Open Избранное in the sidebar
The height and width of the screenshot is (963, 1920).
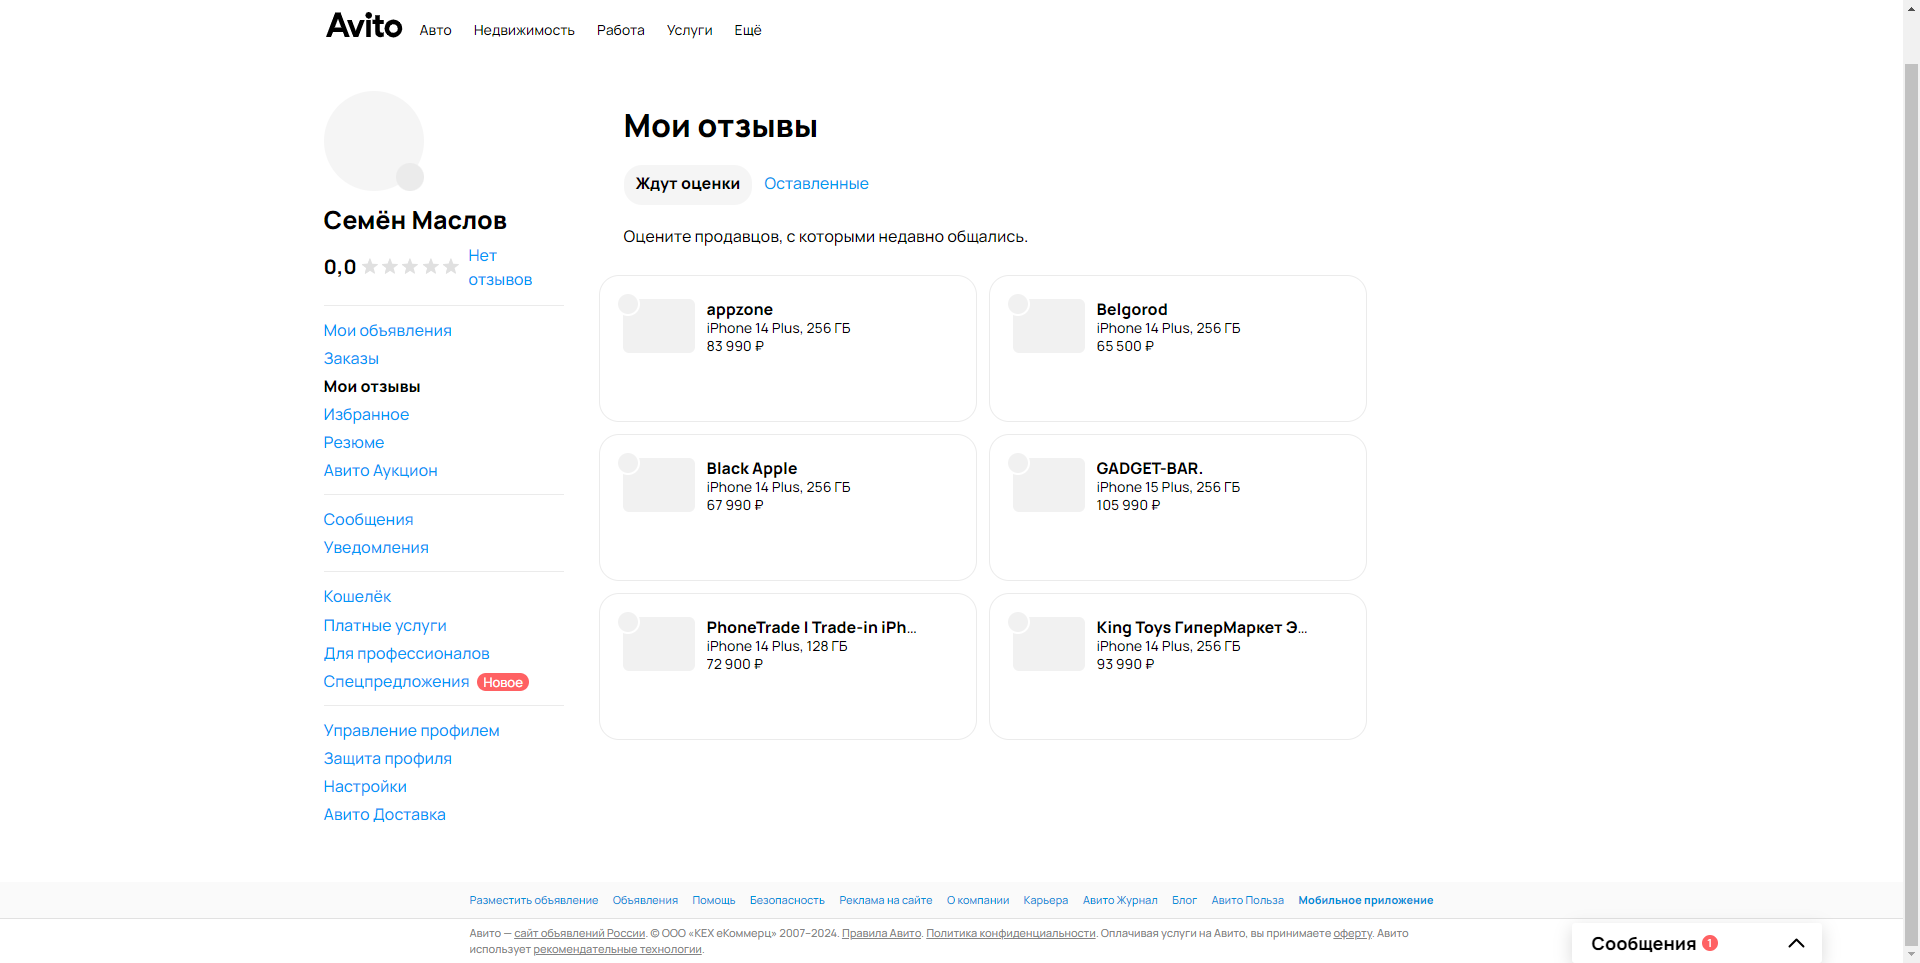point(366,415)
